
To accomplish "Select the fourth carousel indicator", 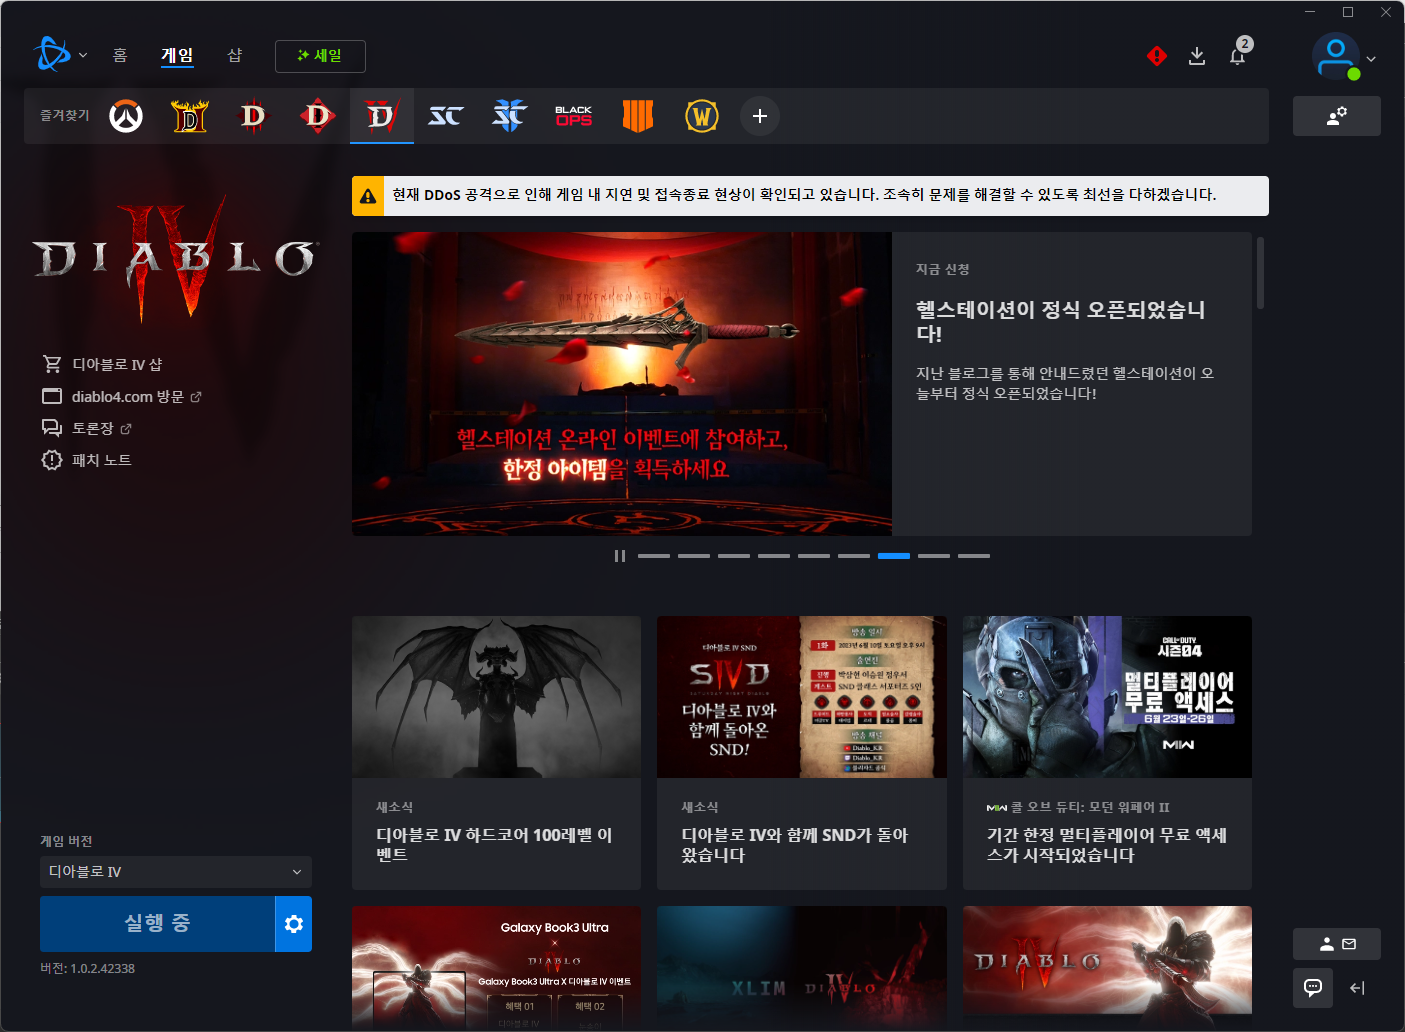I will (x=774, y=556).
